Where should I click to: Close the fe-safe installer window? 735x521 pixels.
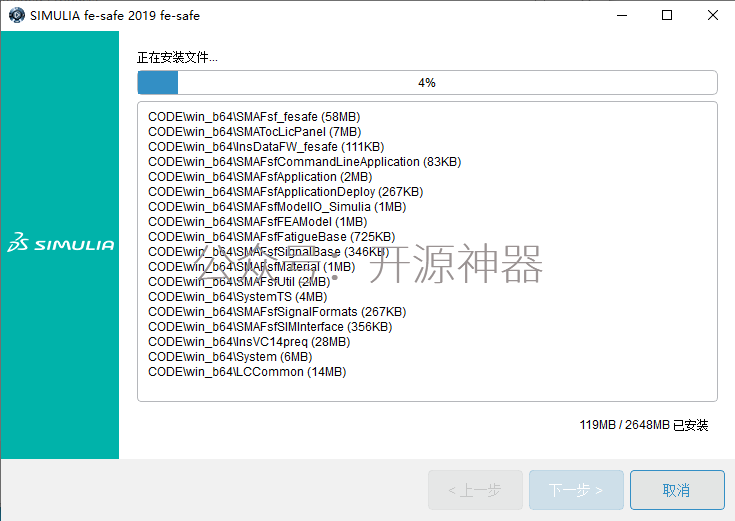pyautogui.click(x=712, y=15)
